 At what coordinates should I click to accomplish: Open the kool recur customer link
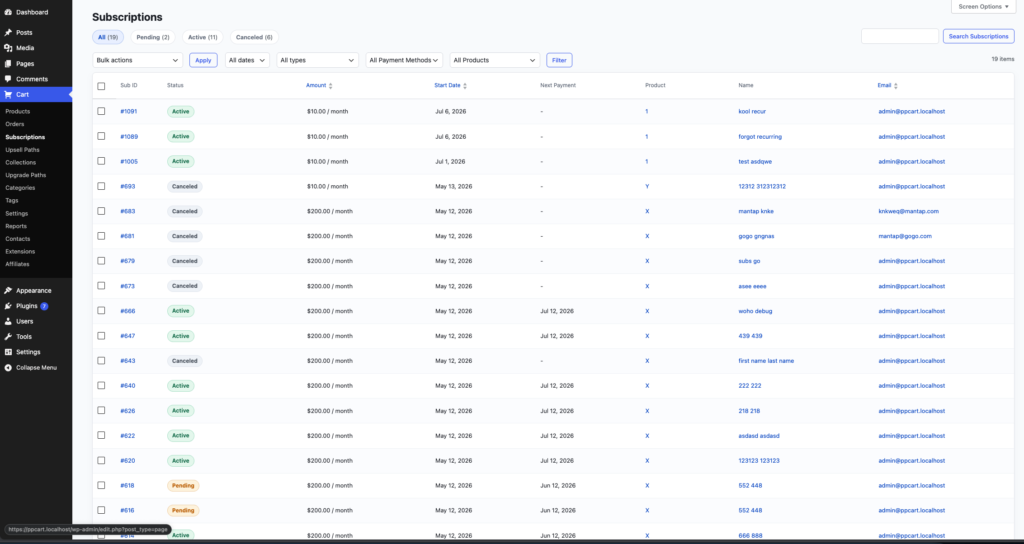tap(752, 111)
